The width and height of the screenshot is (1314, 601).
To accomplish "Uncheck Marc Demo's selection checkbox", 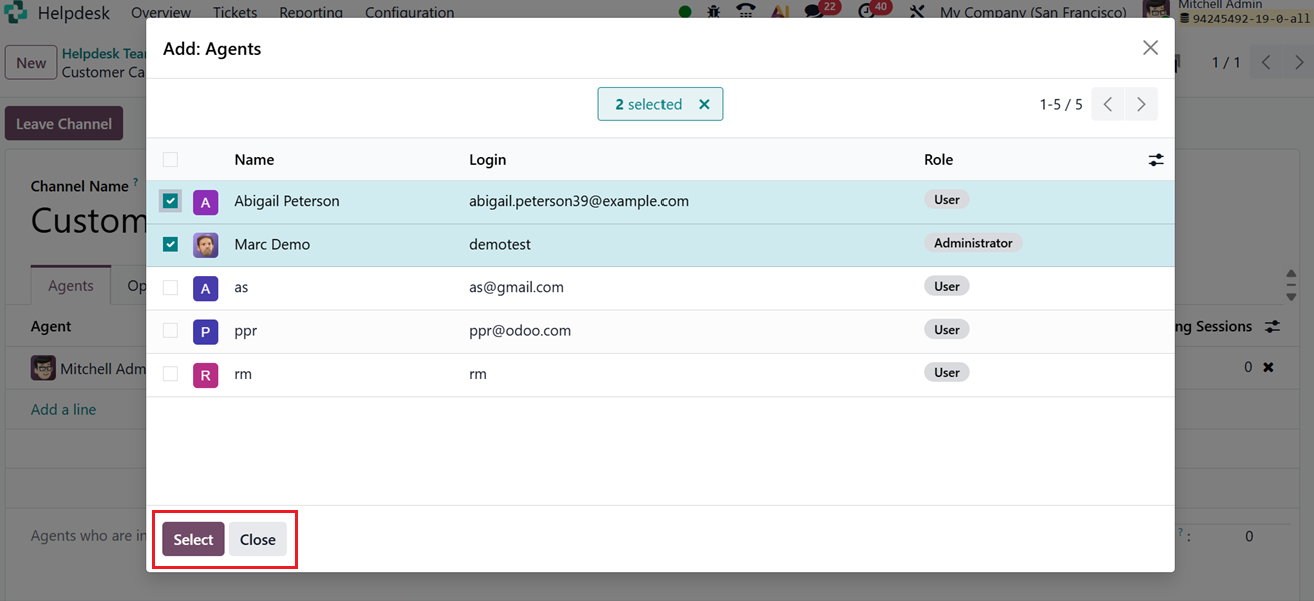I will (x=170, y=243).
